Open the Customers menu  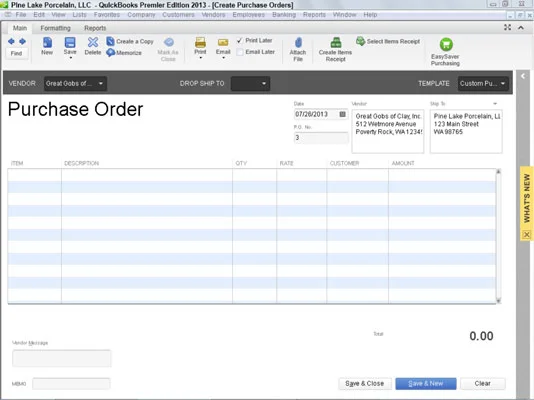coord(178,15)
